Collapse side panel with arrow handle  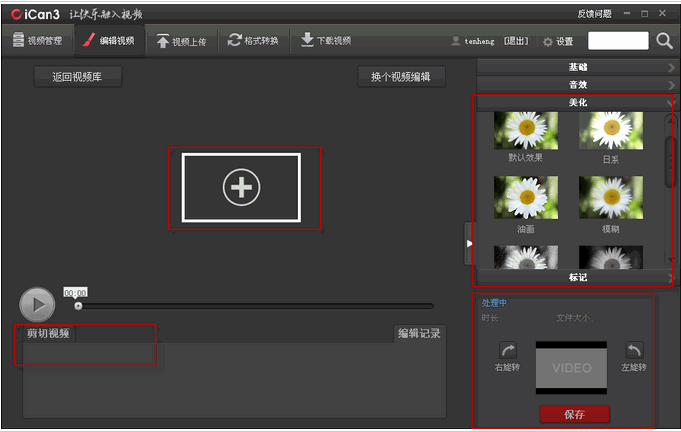pos(469,243)
